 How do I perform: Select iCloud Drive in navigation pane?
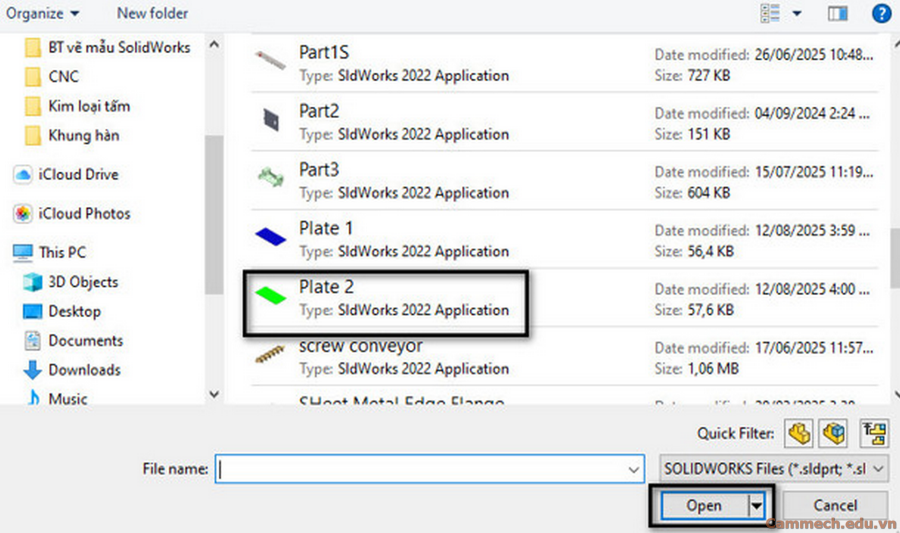65,174
